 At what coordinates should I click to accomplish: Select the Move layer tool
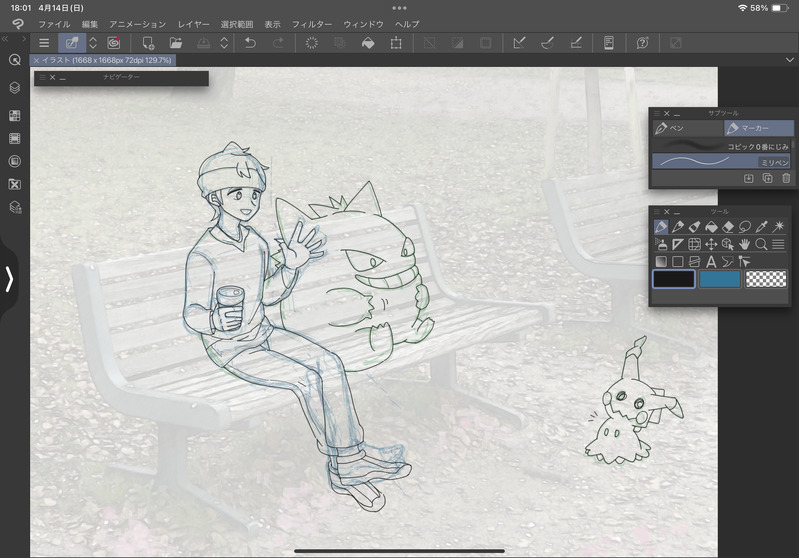coord(711,244)
